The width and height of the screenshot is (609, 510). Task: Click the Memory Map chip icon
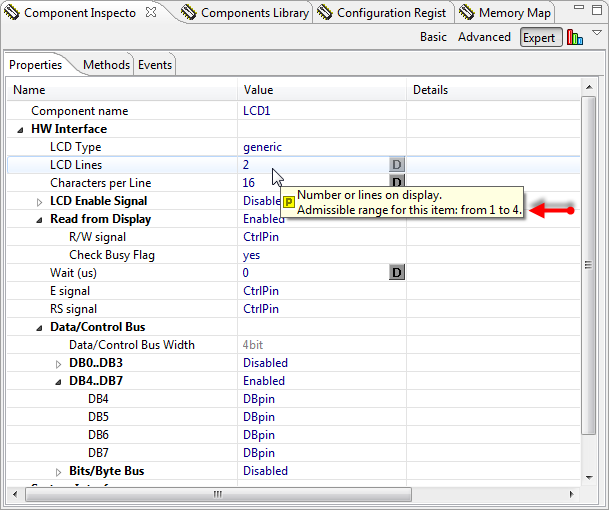click(467, 13)
